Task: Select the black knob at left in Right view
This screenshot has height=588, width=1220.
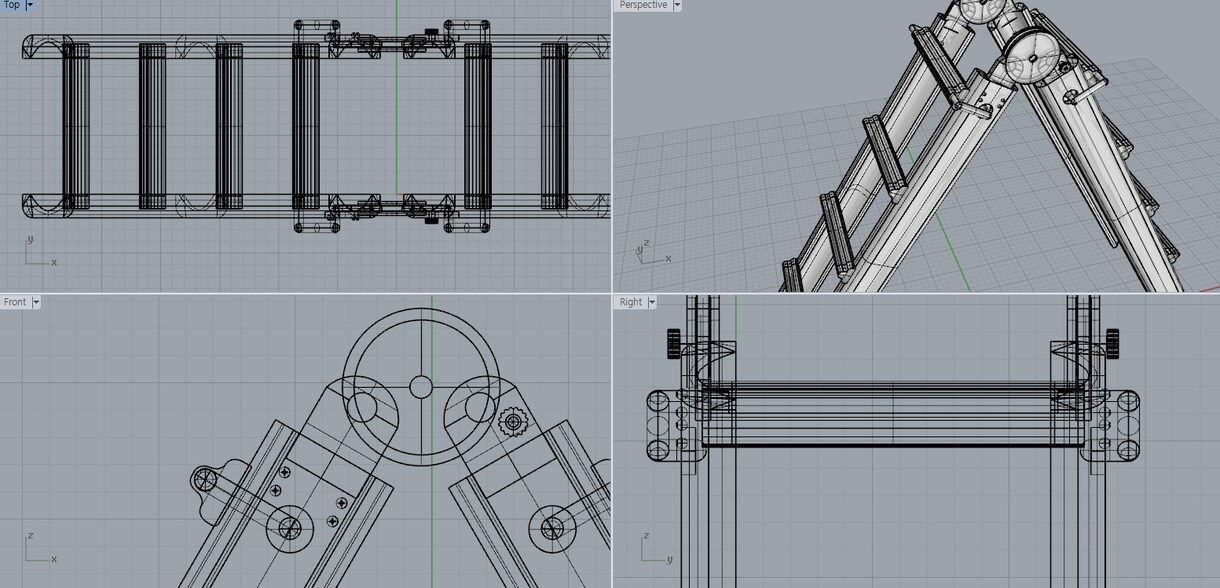Action: pyautogui.click(x=673, y=344)
